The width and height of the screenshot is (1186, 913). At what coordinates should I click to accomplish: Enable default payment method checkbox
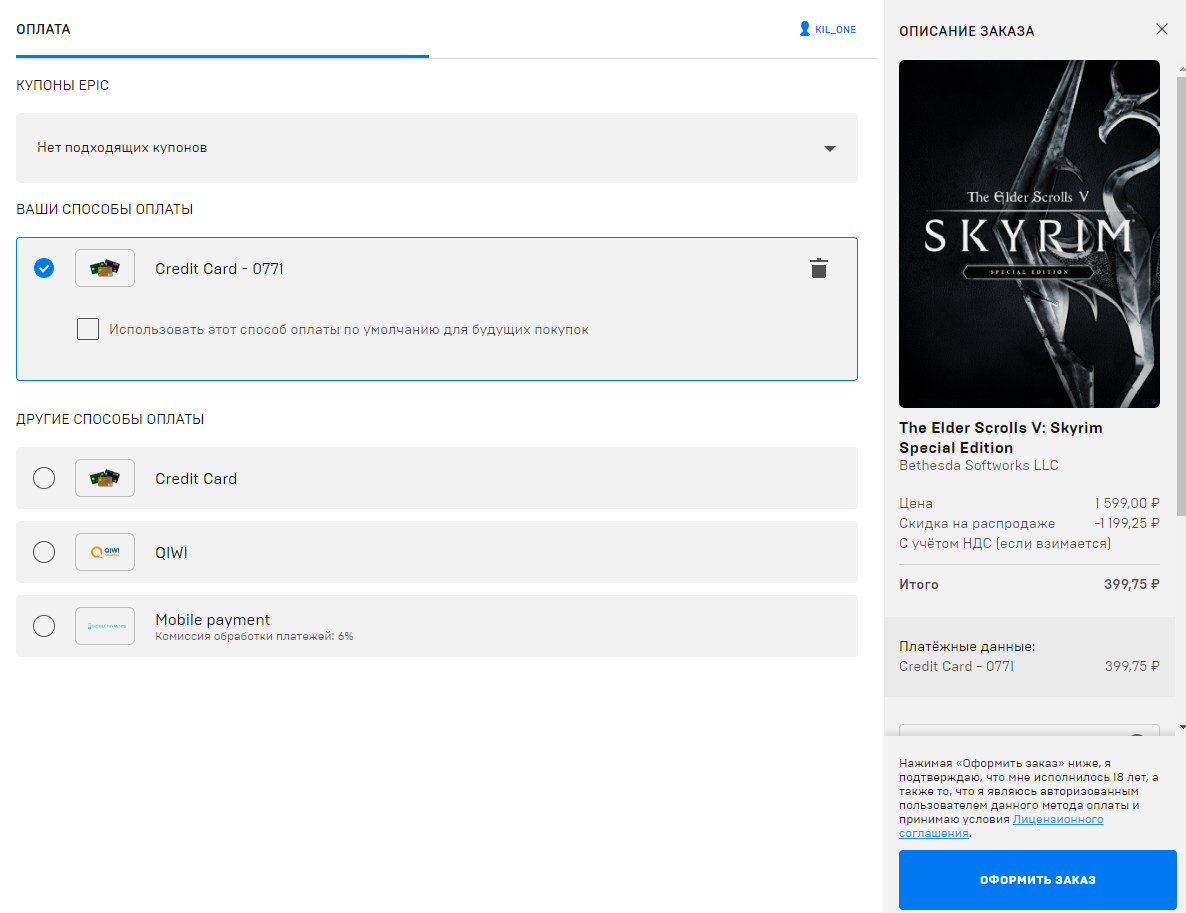point(88,329)
